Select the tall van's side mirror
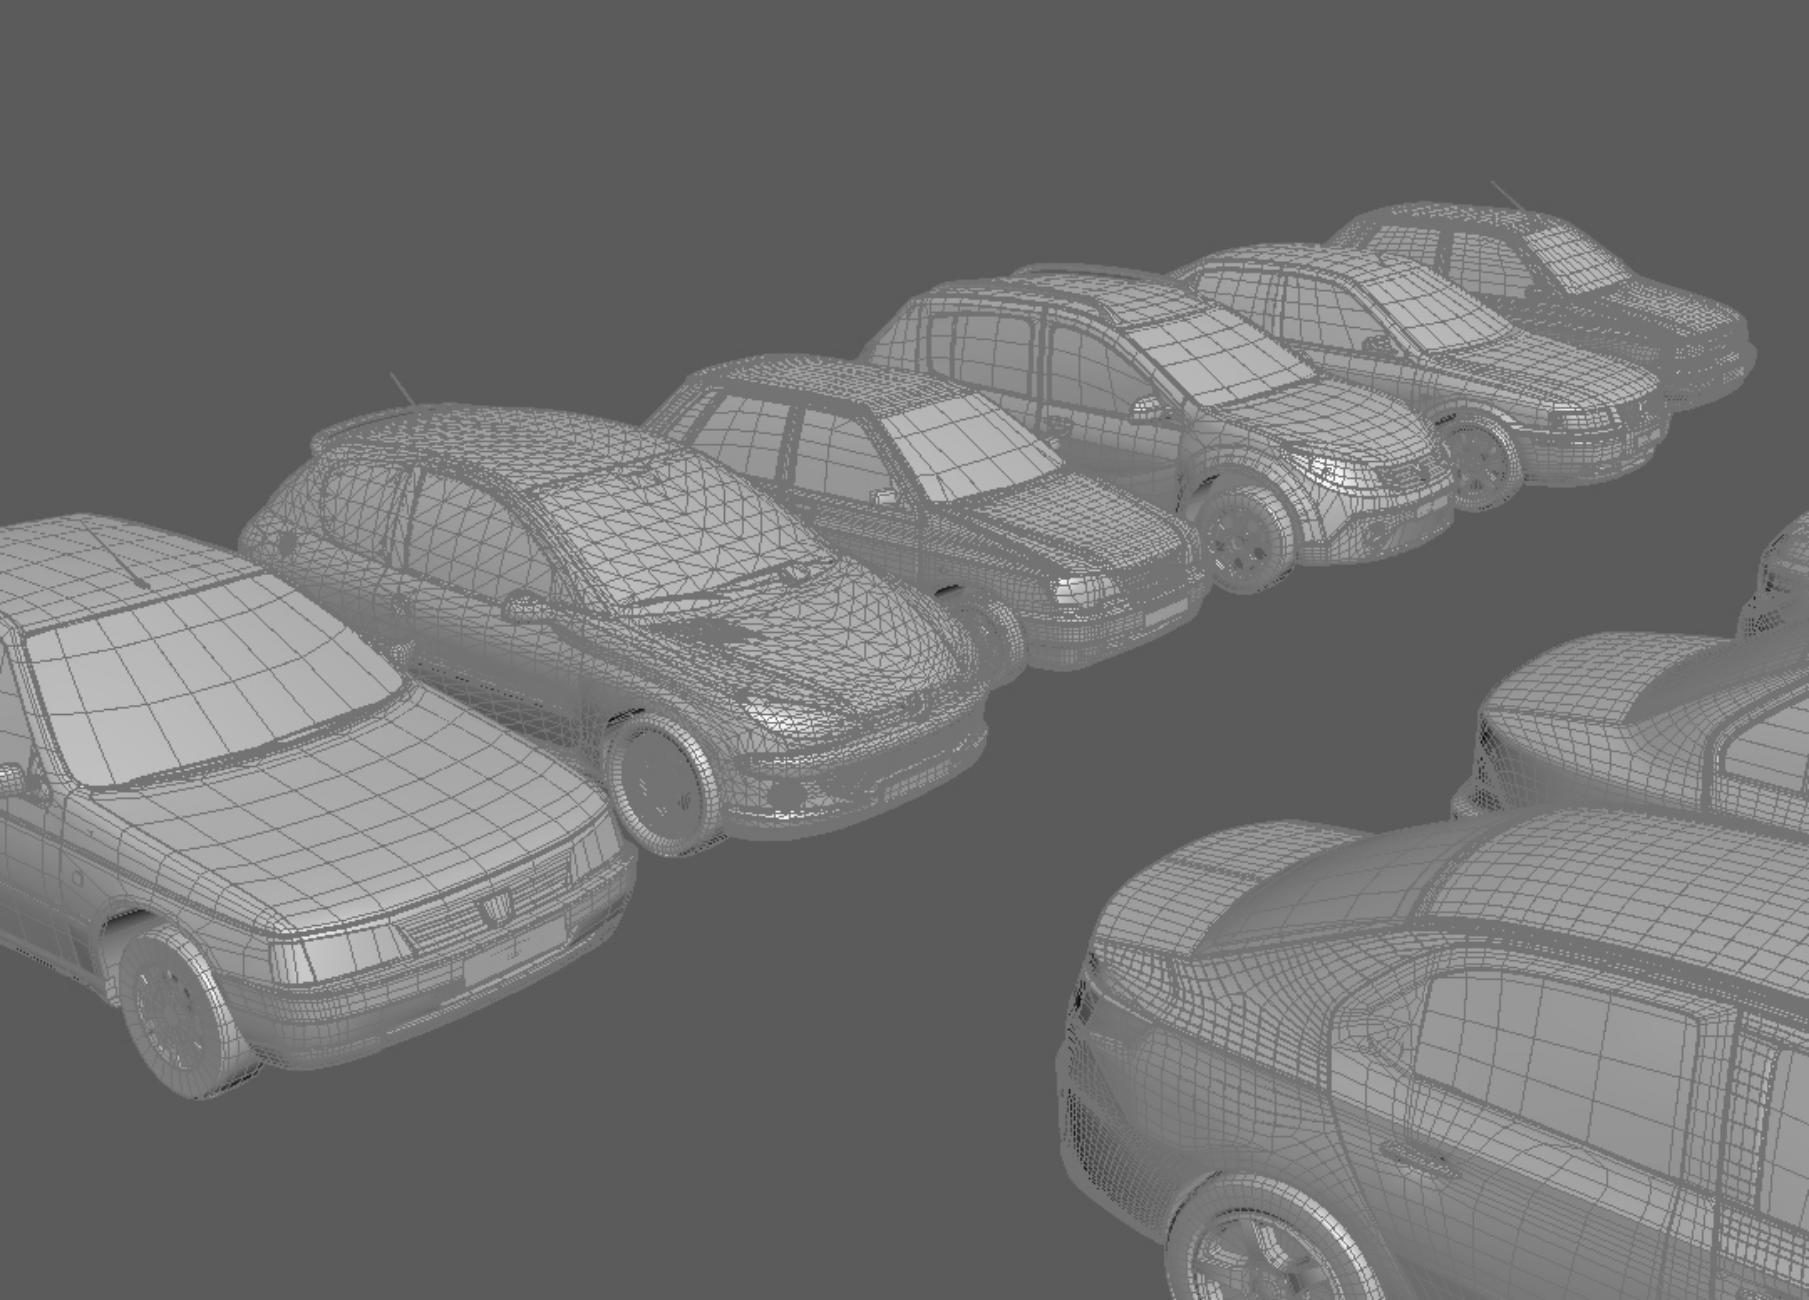 click(1147, 410)
